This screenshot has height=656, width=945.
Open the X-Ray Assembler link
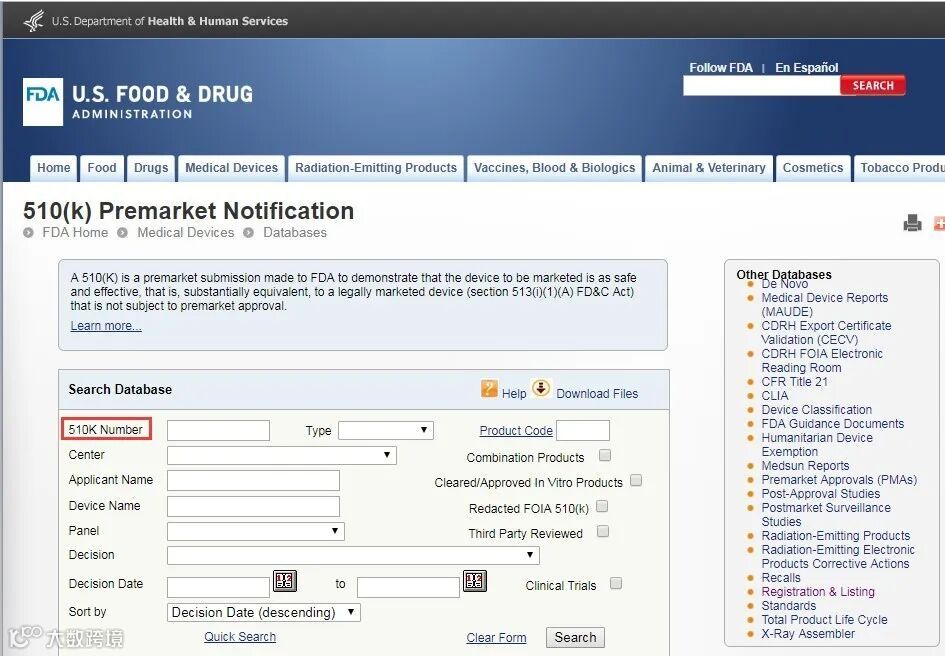[808, 633]
